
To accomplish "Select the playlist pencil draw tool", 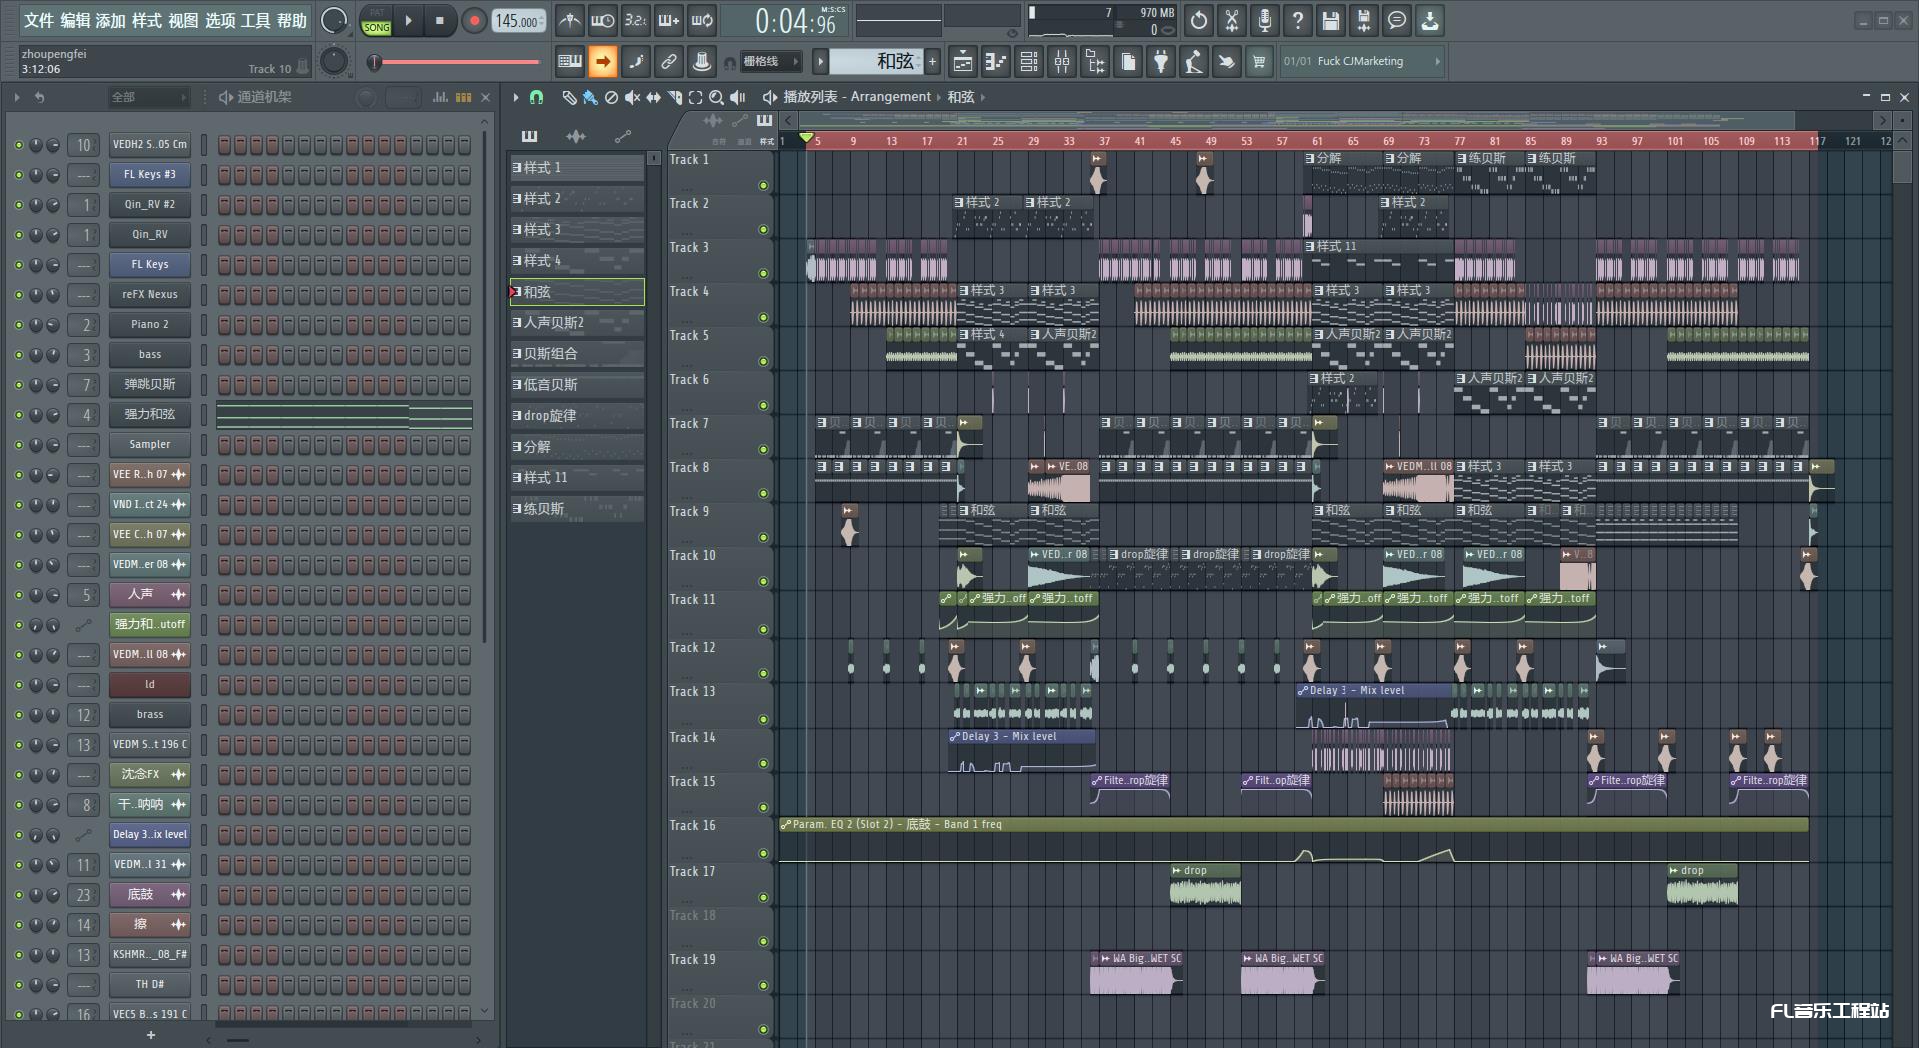I will (569, 97).
